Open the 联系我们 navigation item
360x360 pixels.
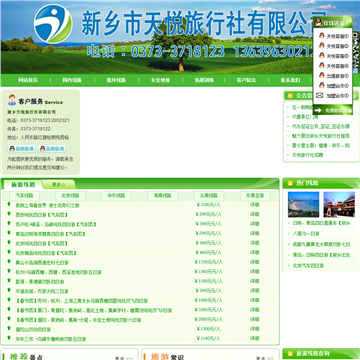[x=290, y=80]
